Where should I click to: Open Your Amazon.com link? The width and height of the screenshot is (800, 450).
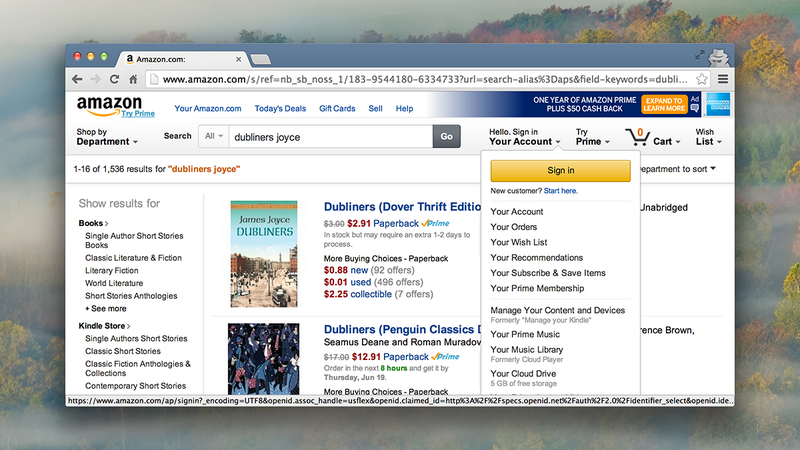(x=208, y=108)
